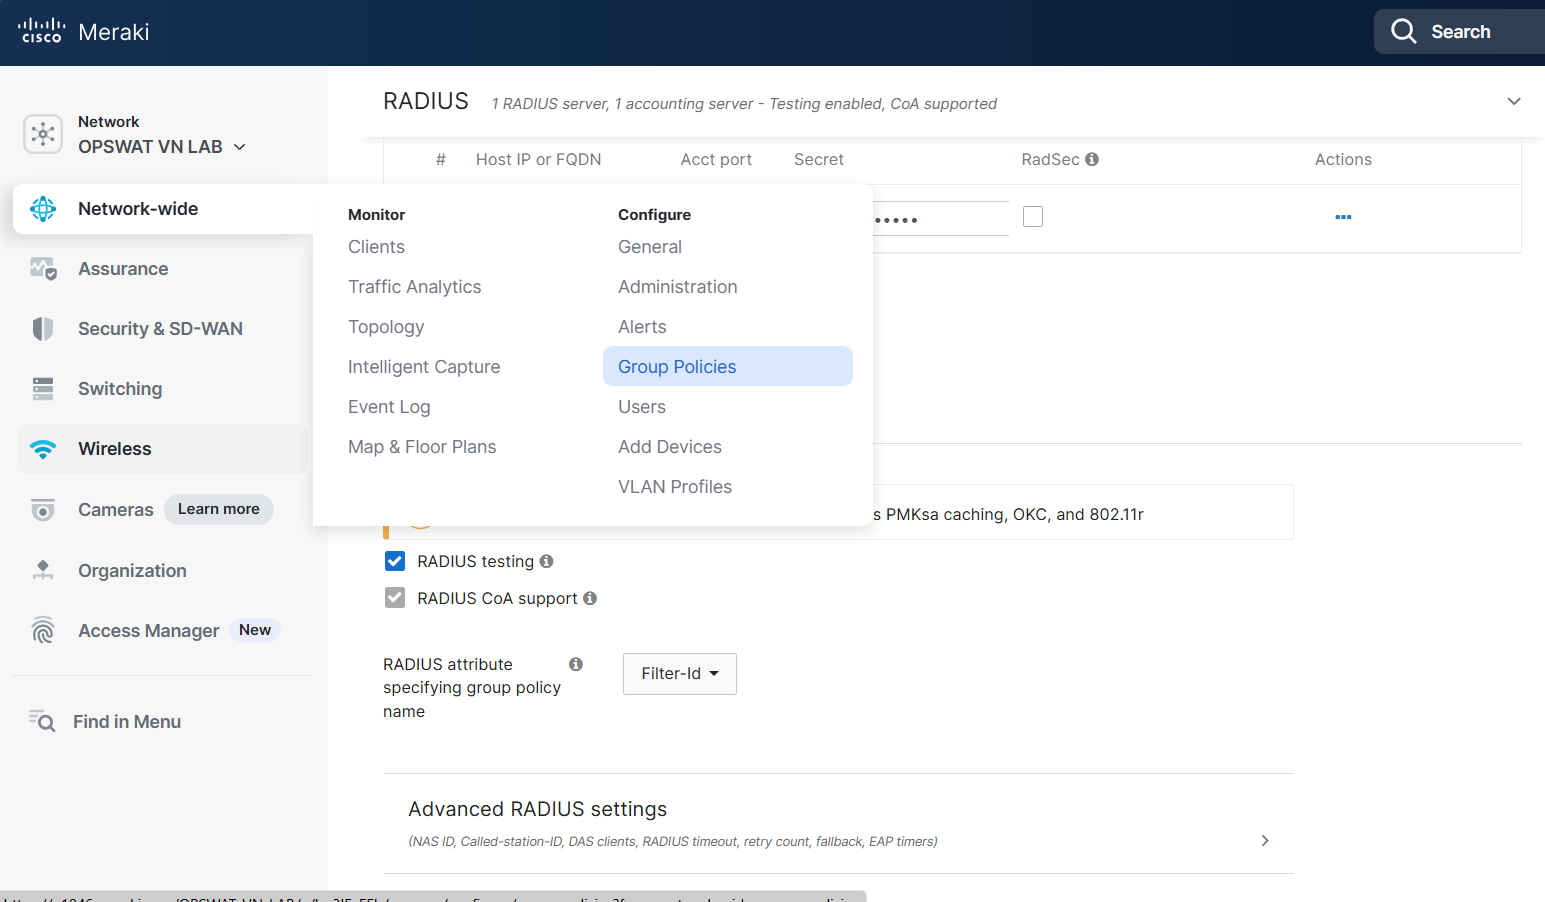The width and height of the screenshot is (1545, 902).
Task: Click the Acct port column header
Action: (716, 160)
